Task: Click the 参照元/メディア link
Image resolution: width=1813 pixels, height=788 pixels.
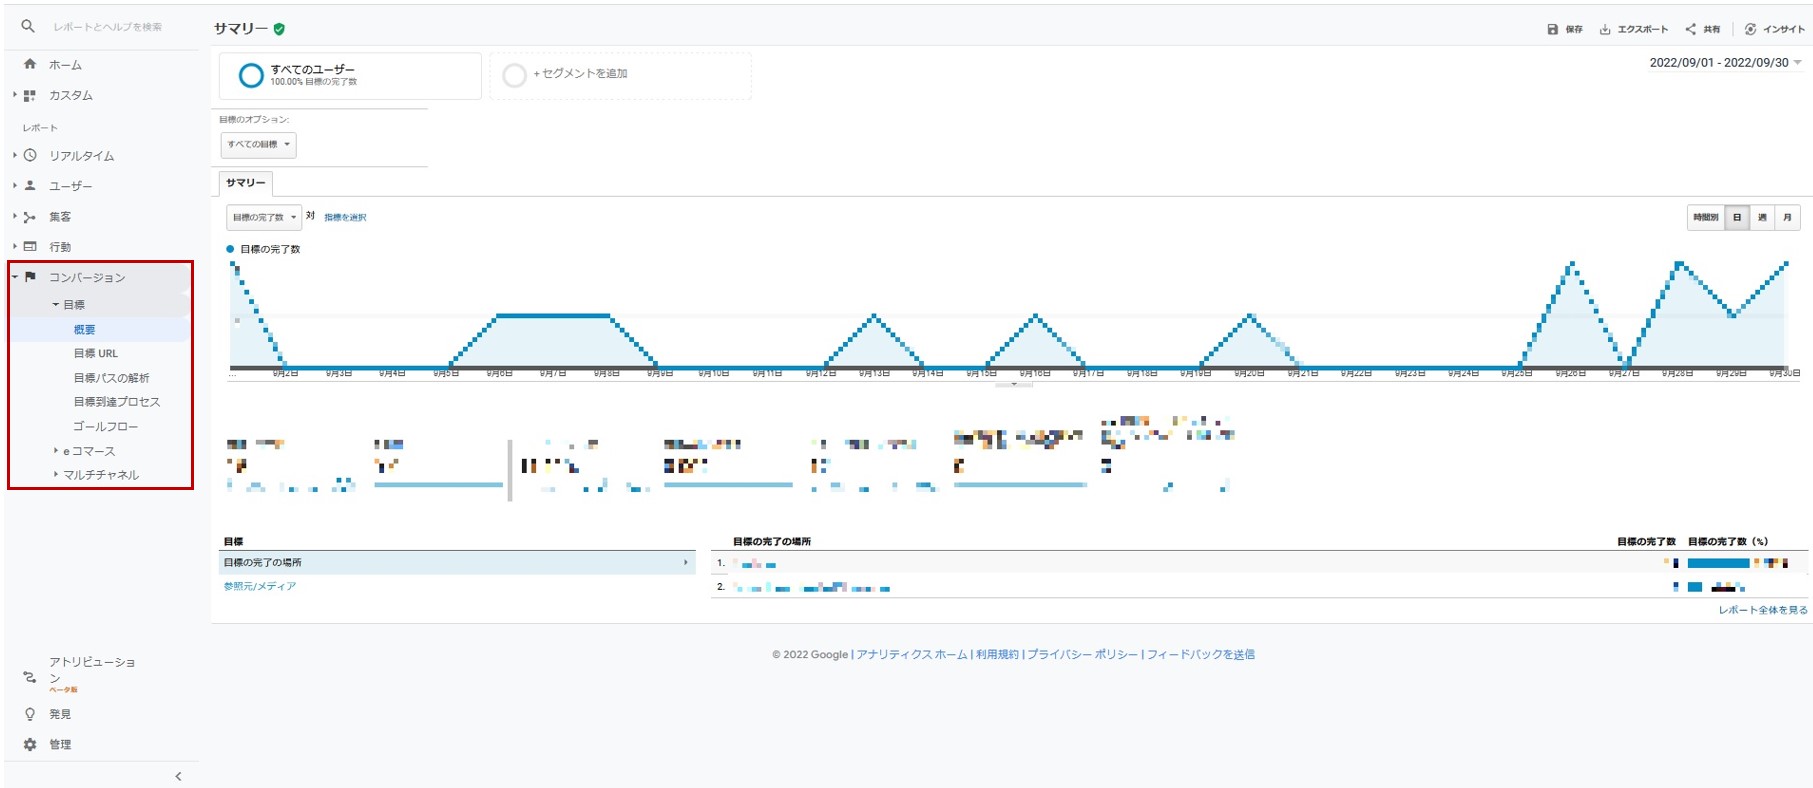Action: [260, 586]
